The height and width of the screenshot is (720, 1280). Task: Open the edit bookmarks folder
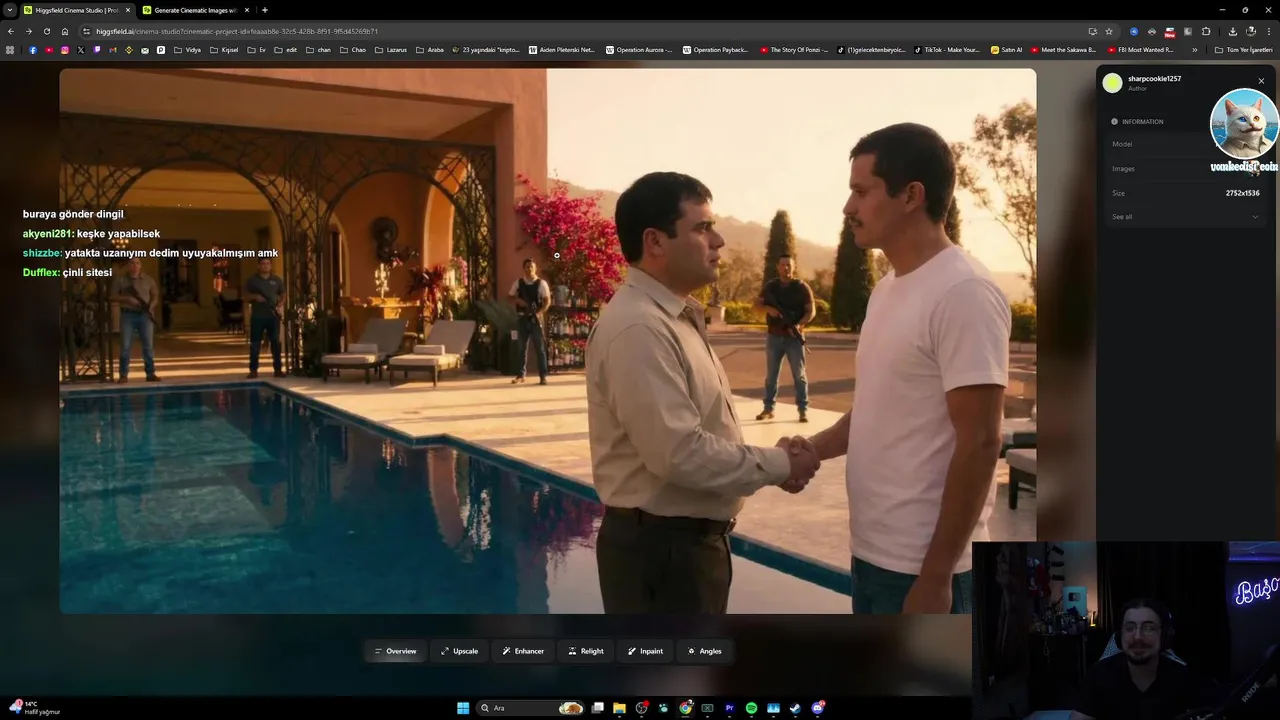click(x=286, y=50)
